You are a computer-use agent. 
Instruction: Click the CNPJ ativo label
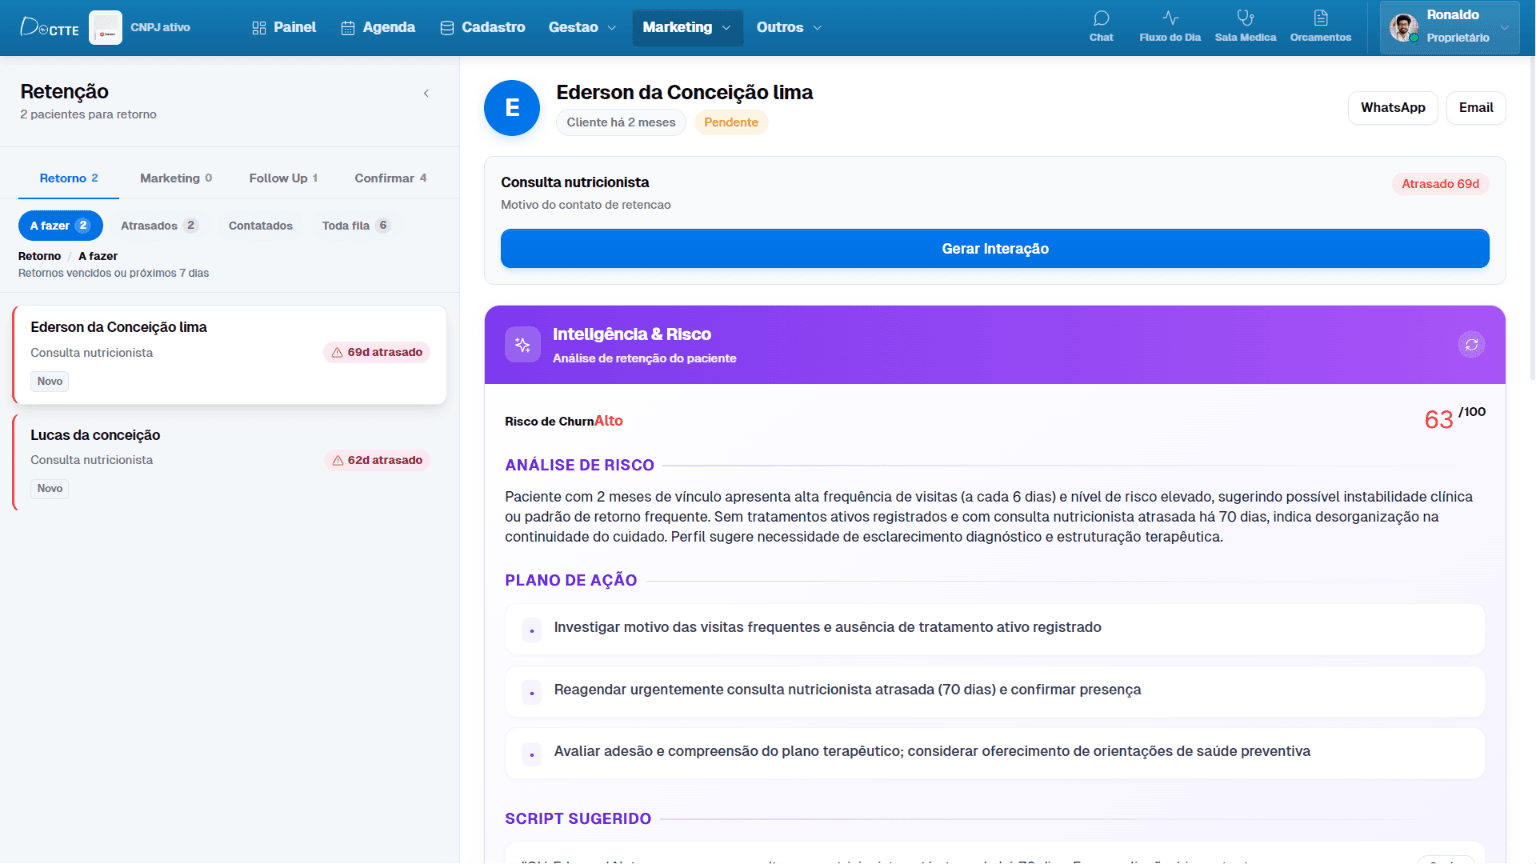click(x=160, y=27)
